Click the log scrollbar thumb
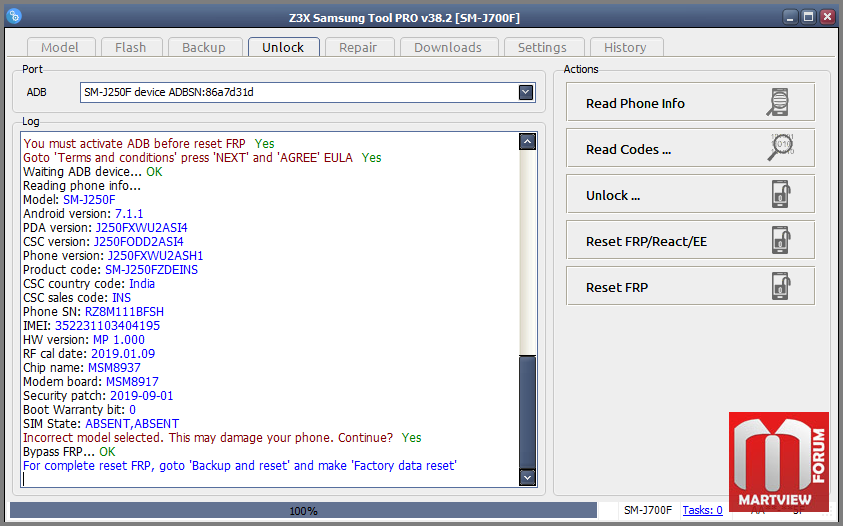 pos(527,411)
